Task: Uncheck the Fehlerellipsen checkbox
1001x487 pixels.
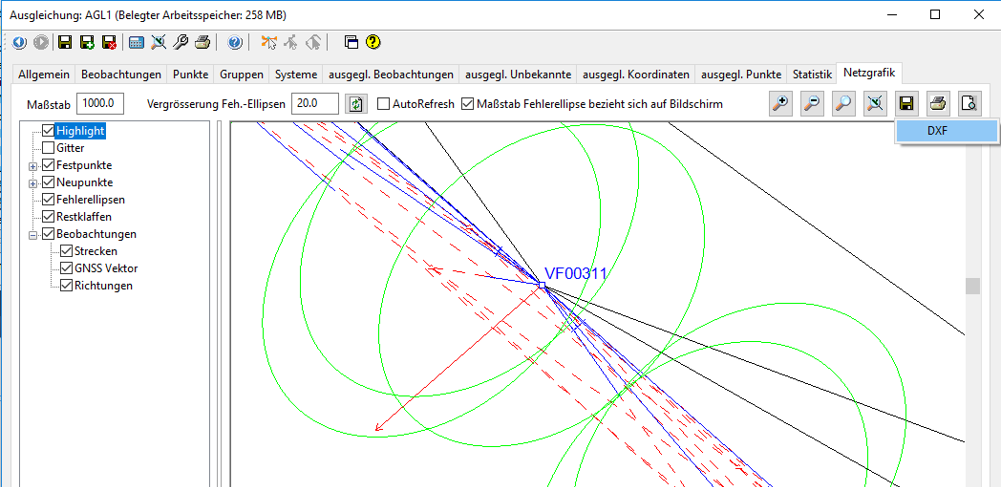Action: coord(48,200)
